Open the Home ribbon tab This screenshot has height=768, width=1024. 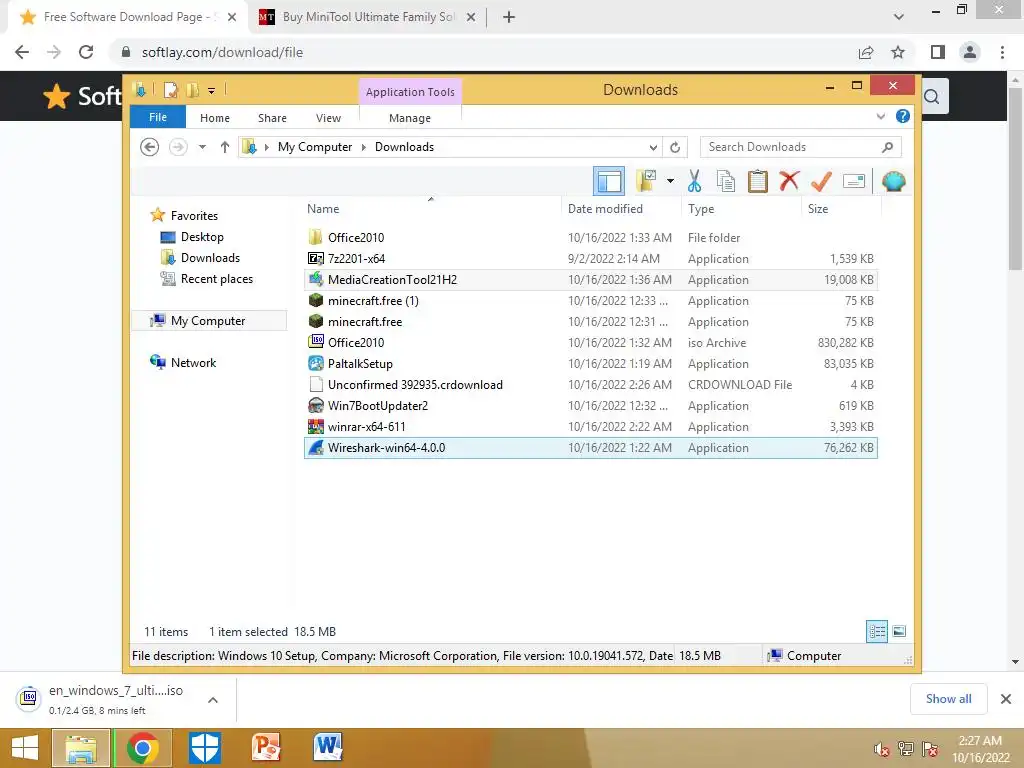[215, 118]
